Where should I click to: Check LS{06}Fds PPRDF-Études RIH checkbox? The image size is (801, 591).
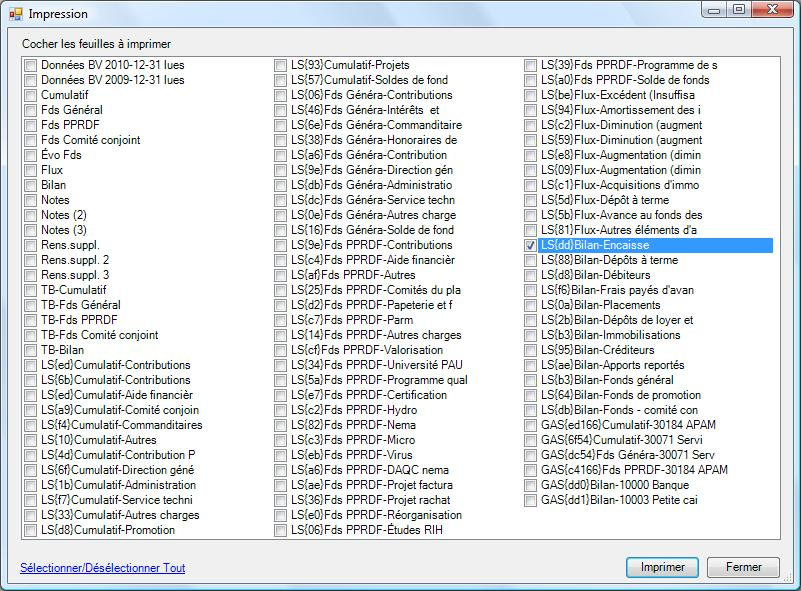(x=281, y=530)
